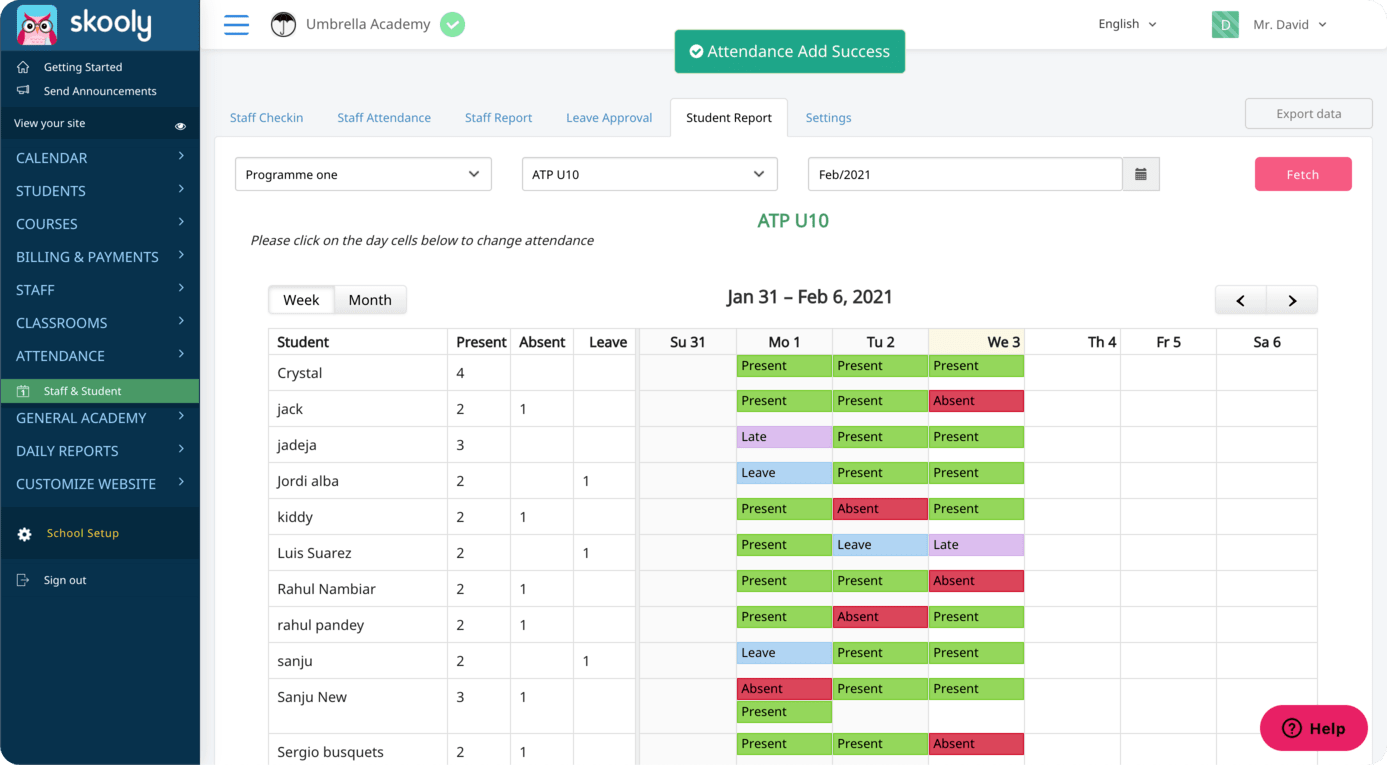Click the green verified checkmark beside Umbrella Academy
This screenshot has height=765, width=1387.
point(452,24)
